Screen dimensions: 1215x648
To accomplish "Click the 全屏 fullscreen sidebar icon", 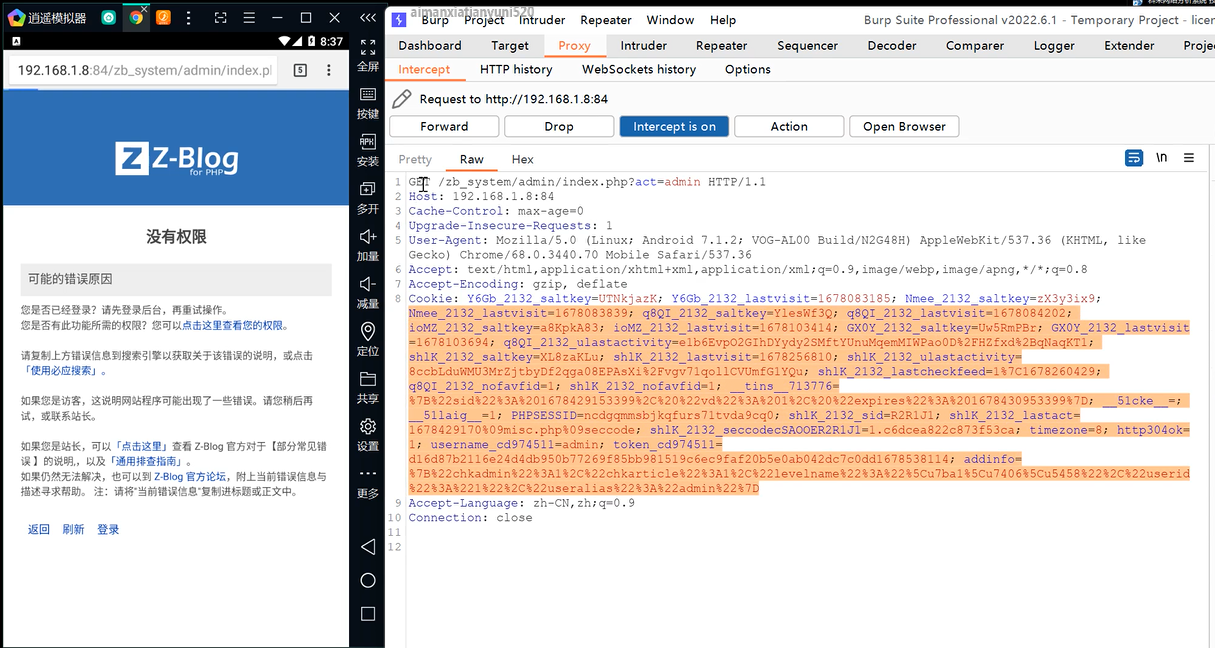I will point(368,55).
